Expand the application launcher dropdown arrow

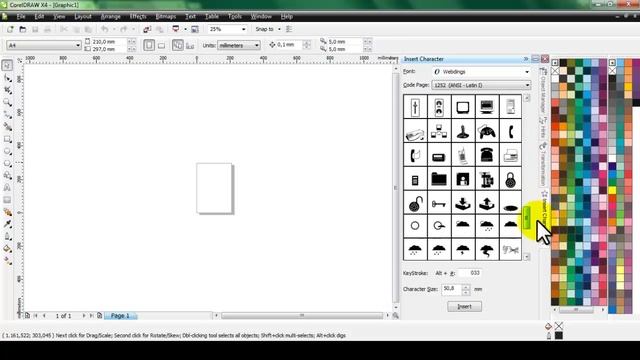[185, 29]
